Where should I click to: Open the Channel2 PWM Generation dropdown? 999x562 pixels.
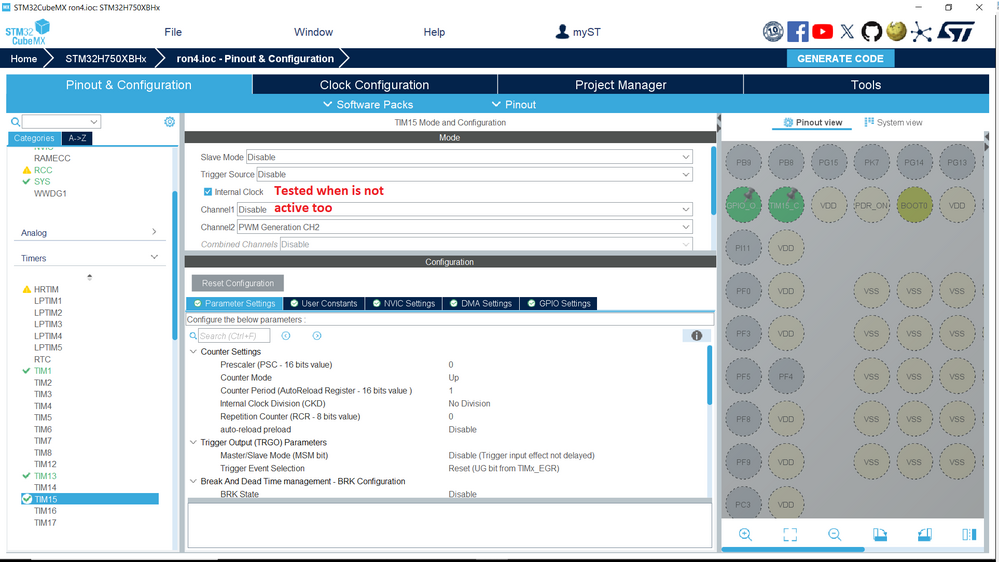pos(464,227)
